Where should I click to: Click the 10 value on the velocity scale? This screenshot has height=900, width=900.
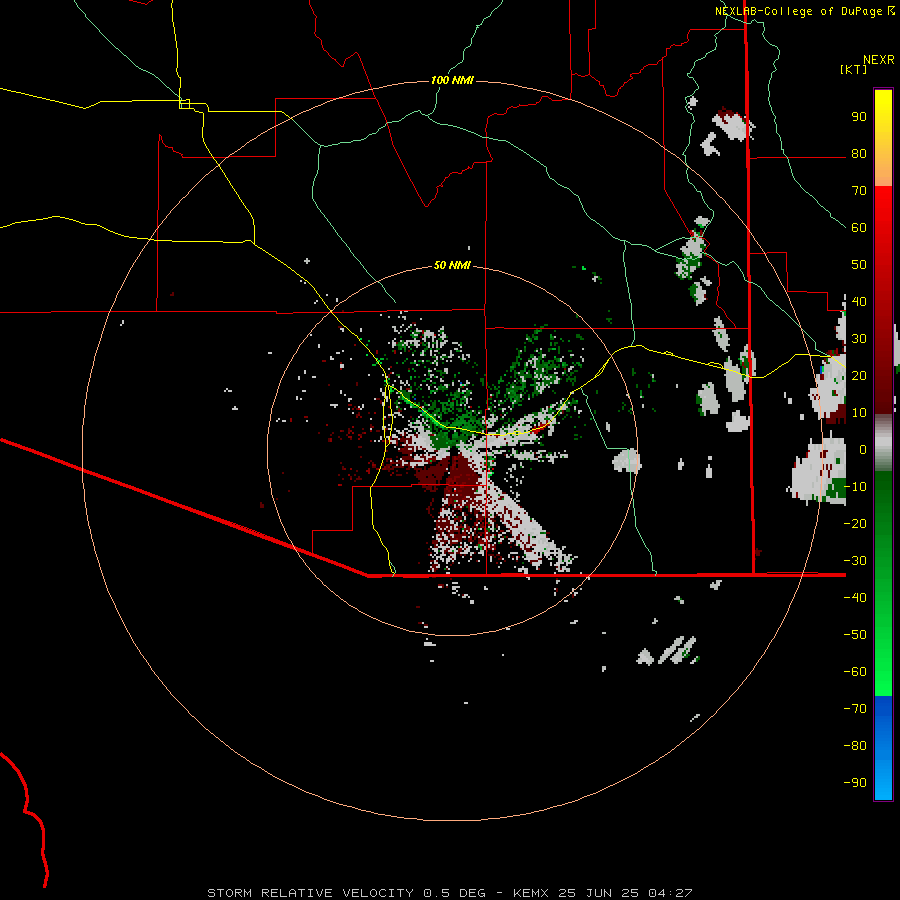[x=859, y=413]
